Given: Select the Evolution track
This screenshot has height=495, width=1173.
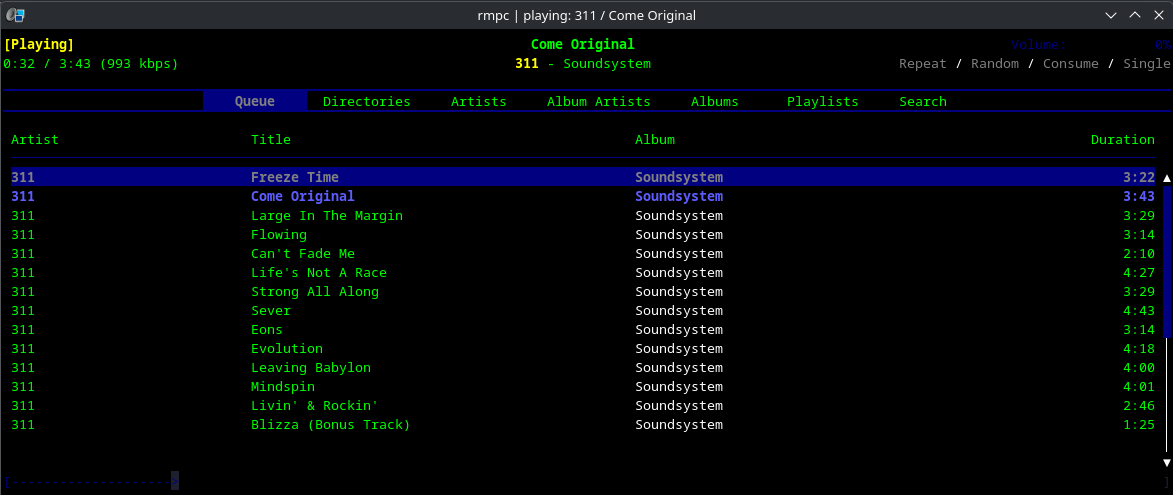Looking at the screenshot, I should click(x=583, y=348).
